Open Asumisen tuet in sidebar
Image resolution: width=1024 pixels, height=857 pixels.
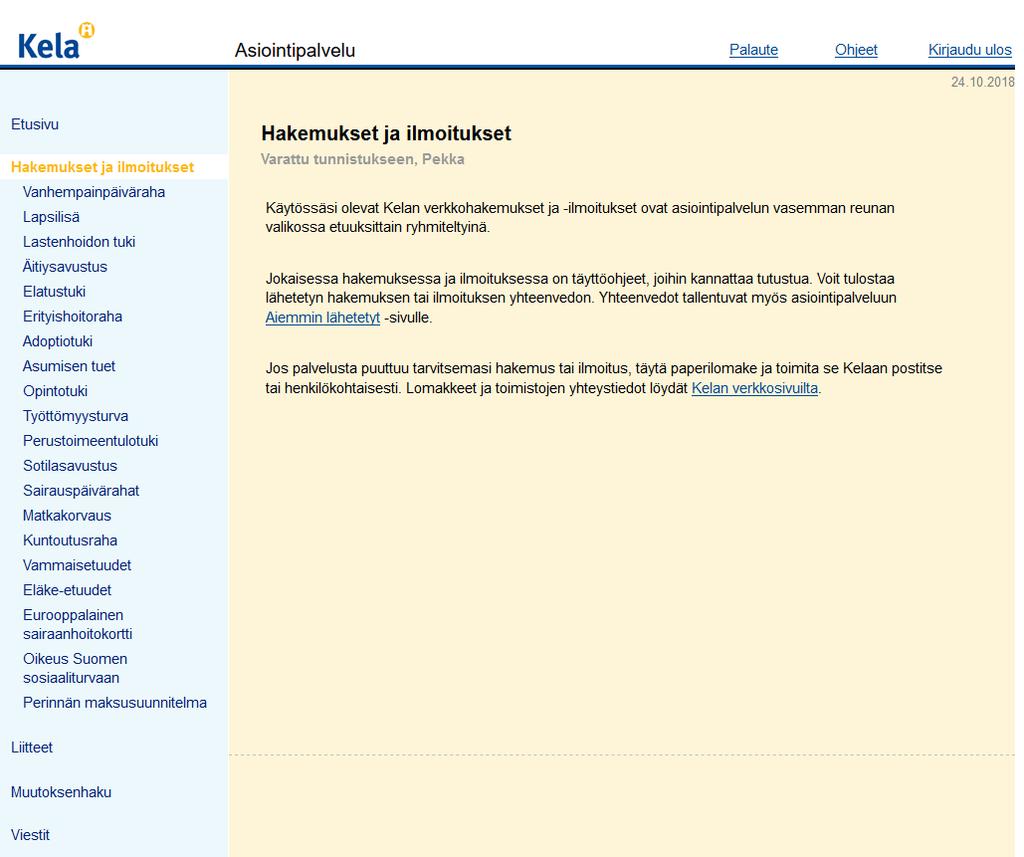pyautogui.click(x=69, y=366)
